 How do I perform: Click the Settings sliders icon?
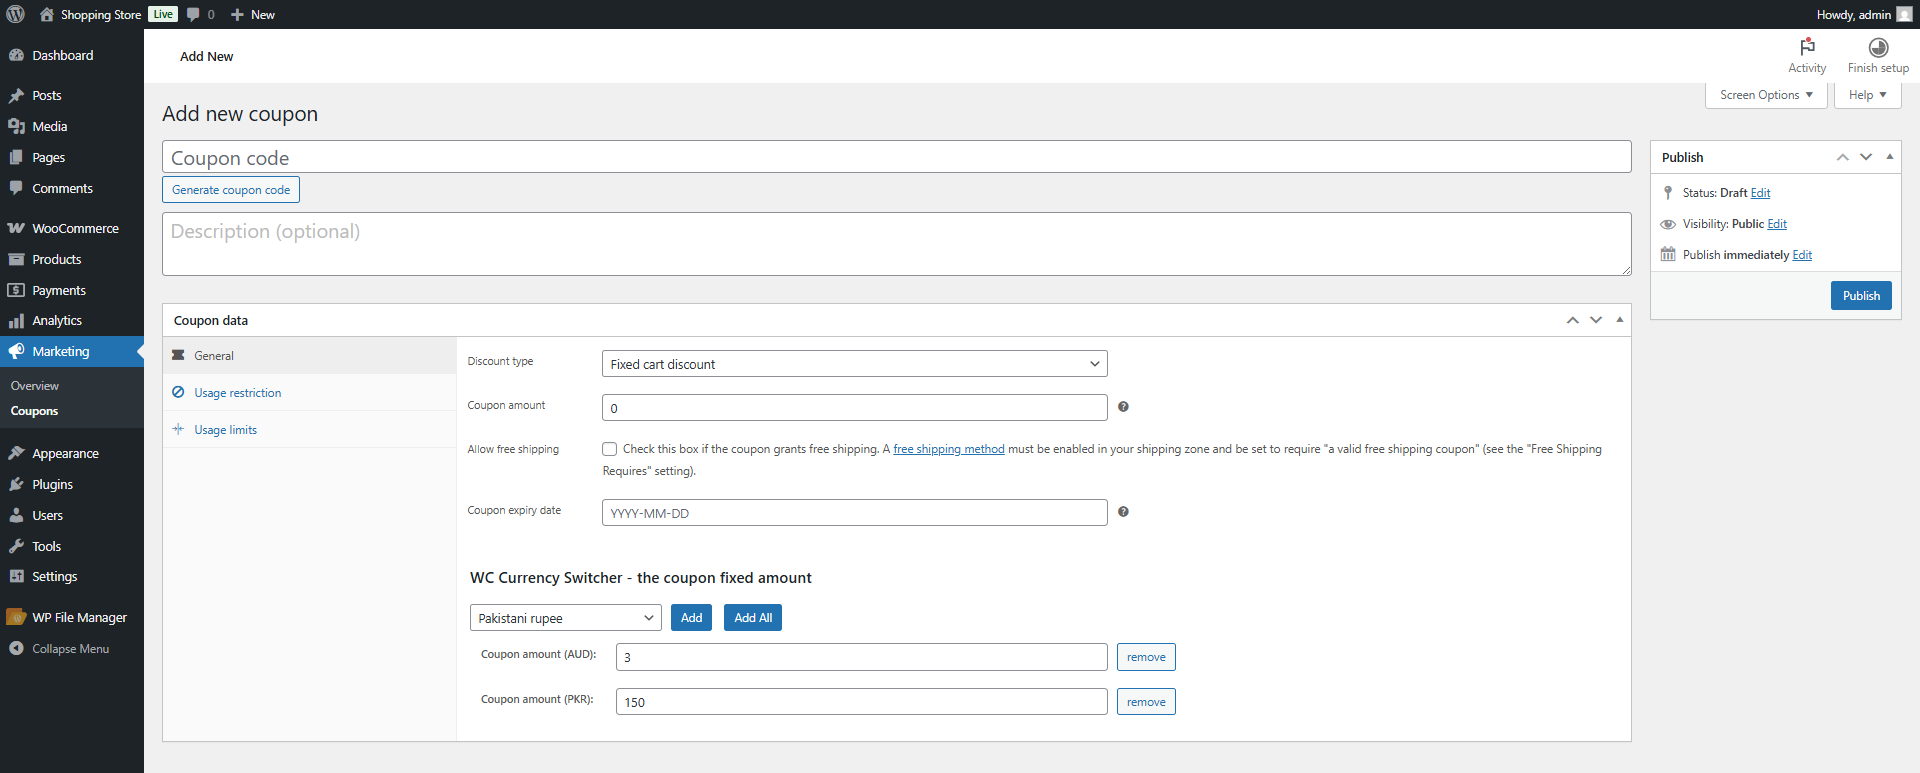pyautogui.click(x=16, y=576)
